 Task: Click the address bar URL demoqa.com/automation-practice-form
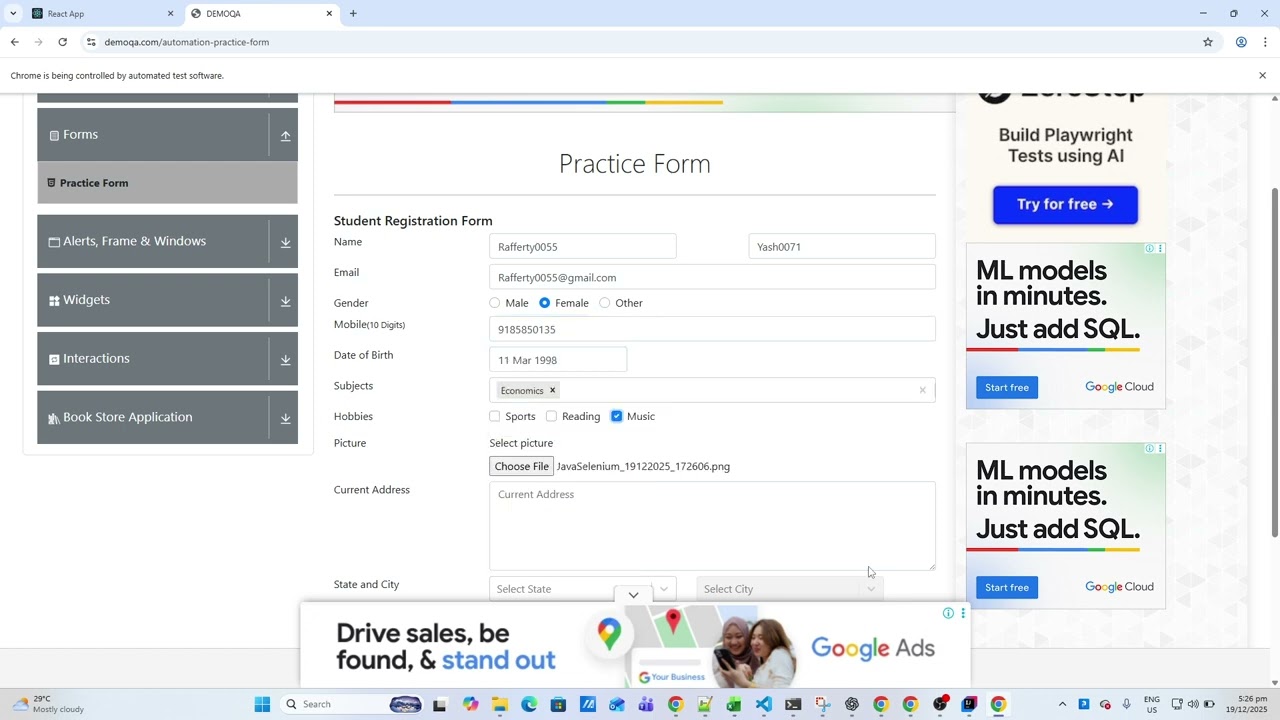187,42
